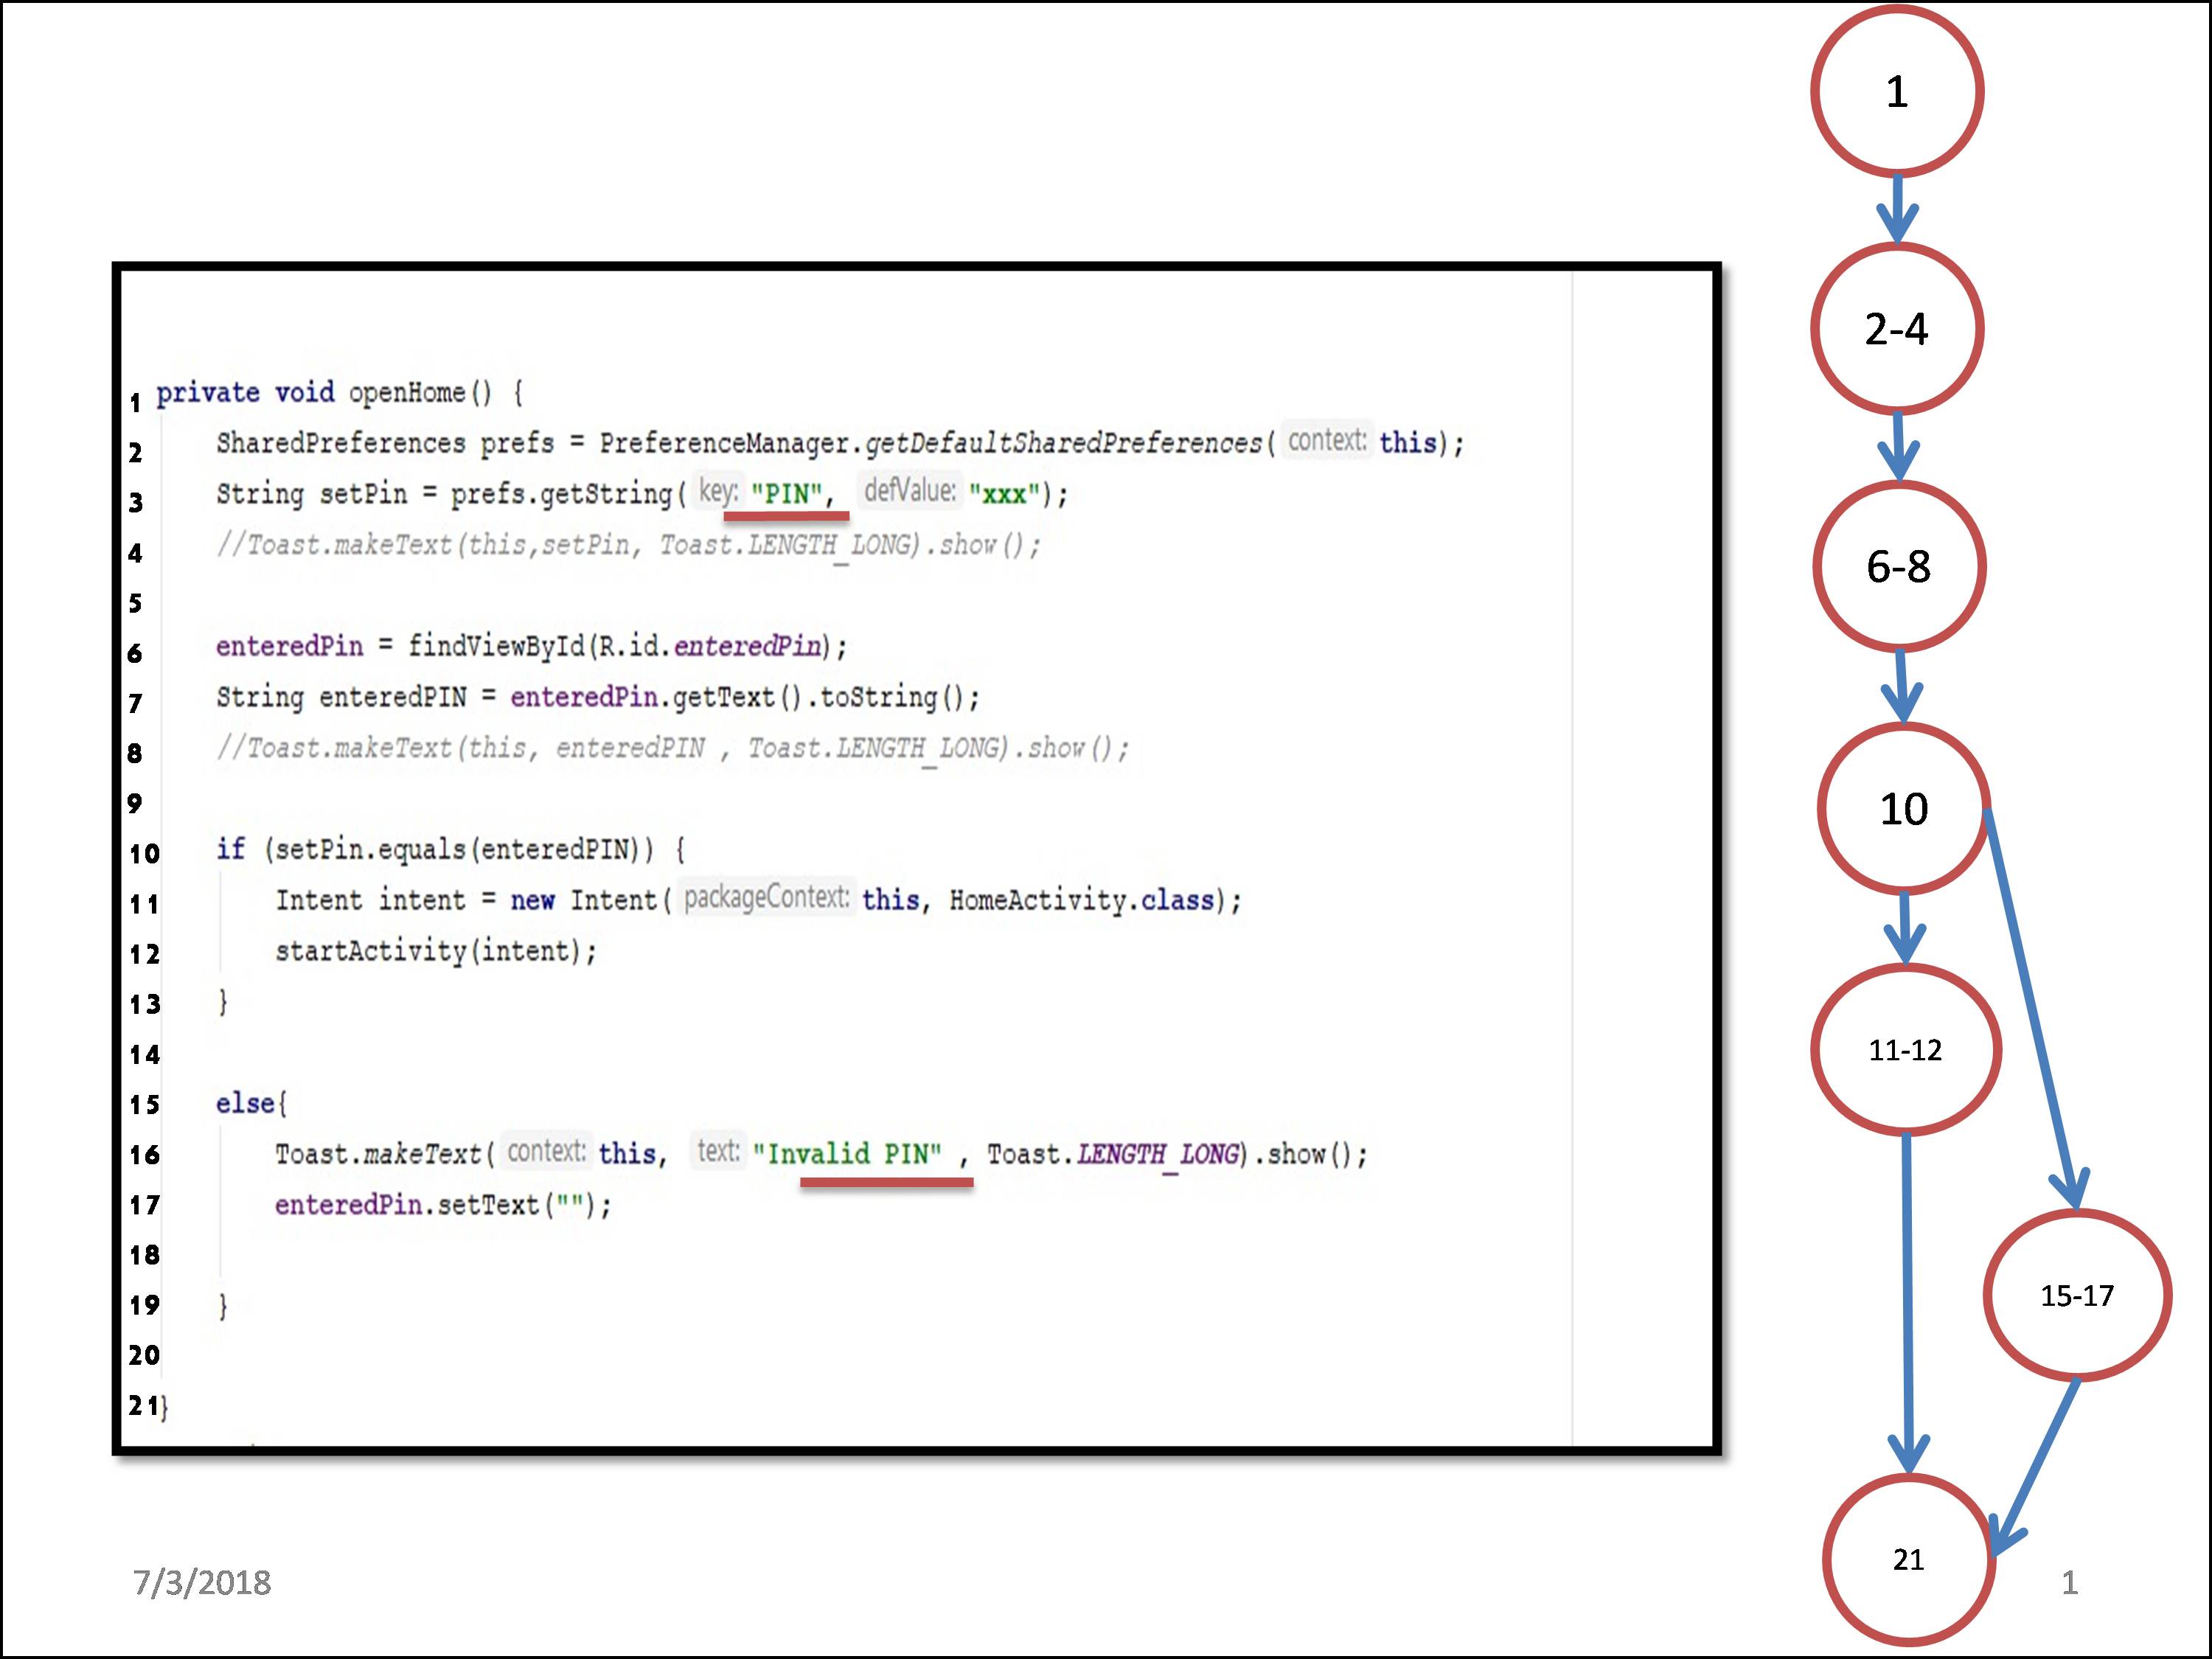Click "startActivity(intent);" statement
Viewport: 2212px width, 1659px height.
pos(436,951)
